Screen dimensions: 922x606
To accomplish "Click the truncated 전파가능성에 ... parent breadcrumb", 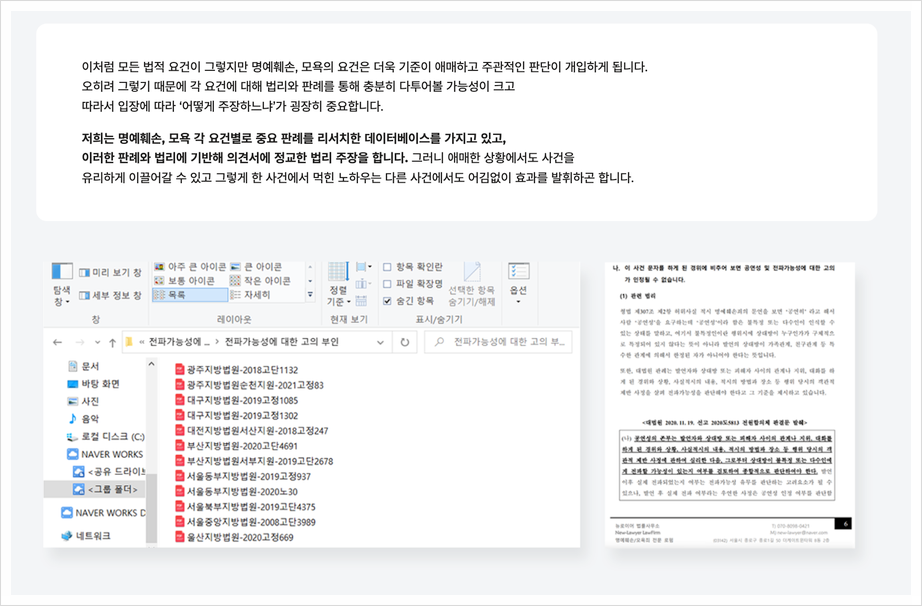I will point(179,341).
